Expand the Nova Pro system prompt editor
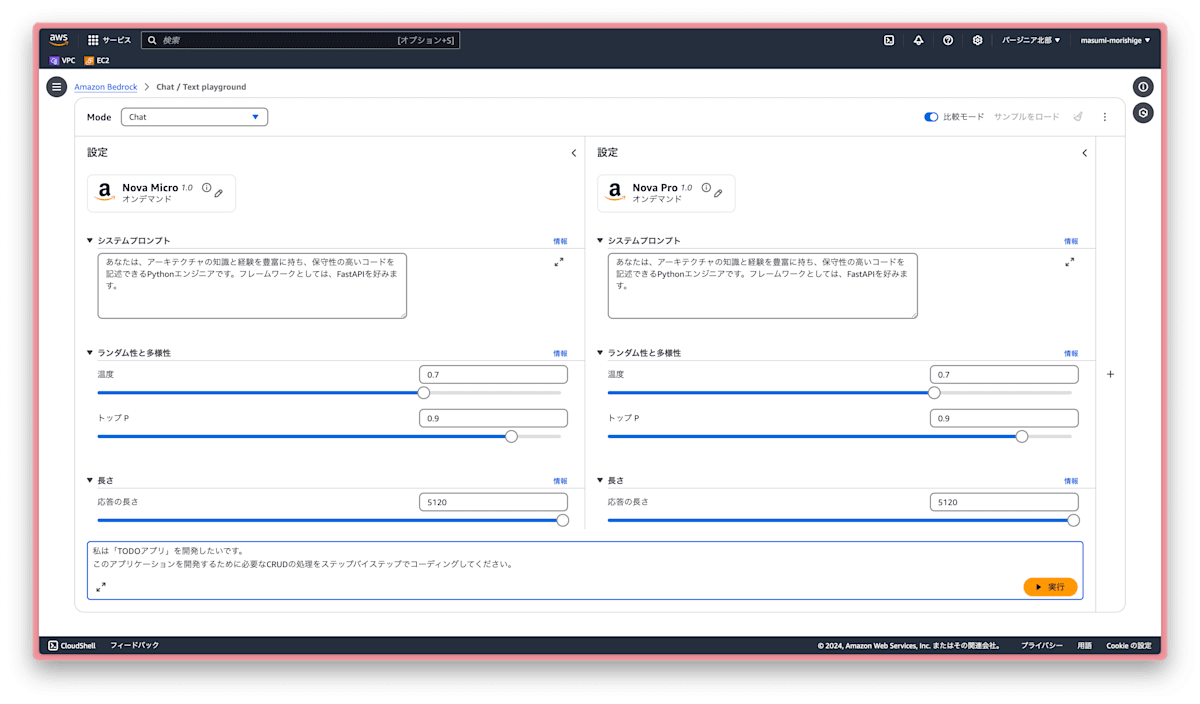 [x=1069, y=262]
